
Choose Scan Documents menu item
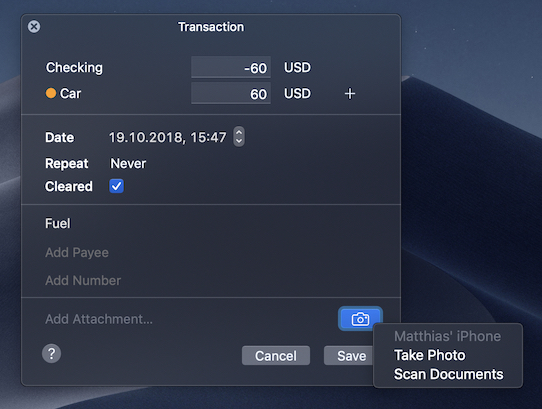(449, 374)
